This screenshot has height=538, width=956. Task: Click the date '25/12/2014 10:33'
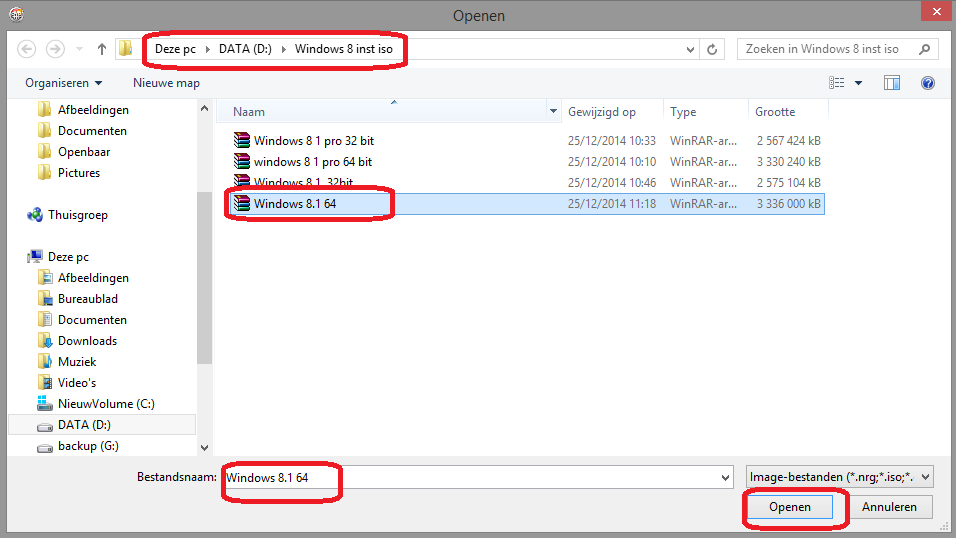point(612,141)
